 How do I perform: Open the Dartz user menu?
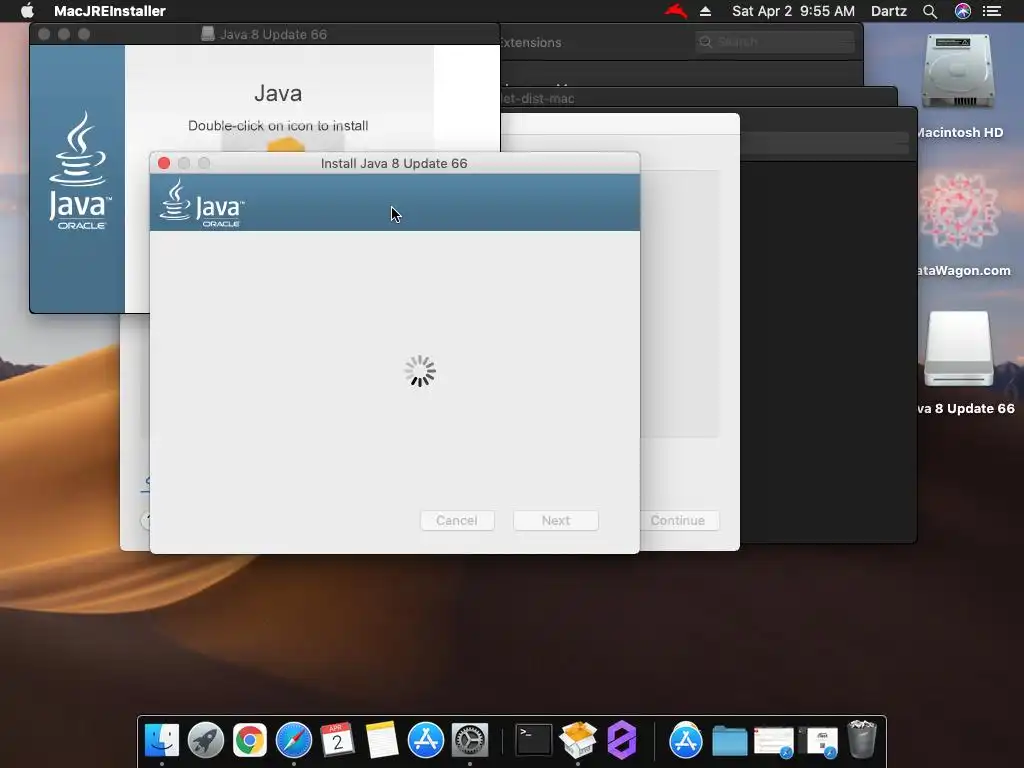point(888,11)
